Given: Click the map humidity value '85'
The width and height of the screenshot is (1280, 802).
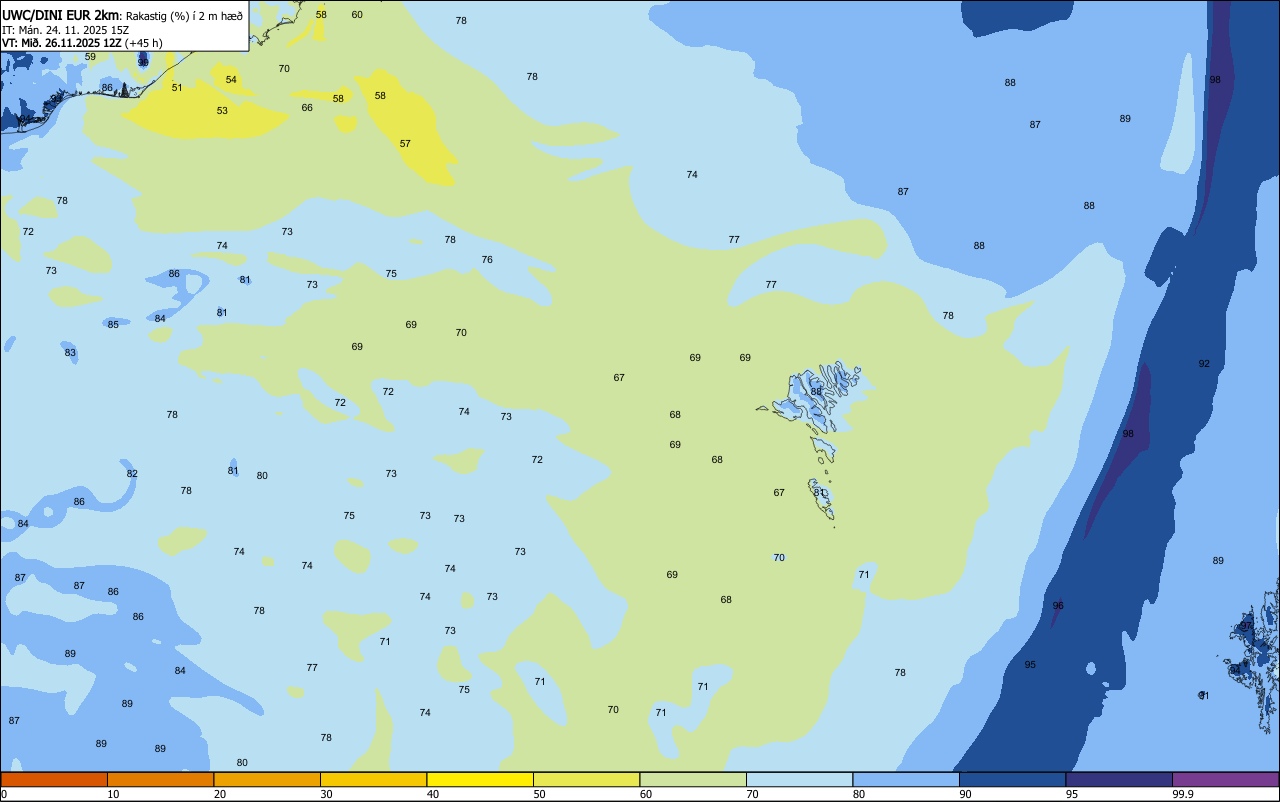Looking at the screenshot, I should coord(113,325).
